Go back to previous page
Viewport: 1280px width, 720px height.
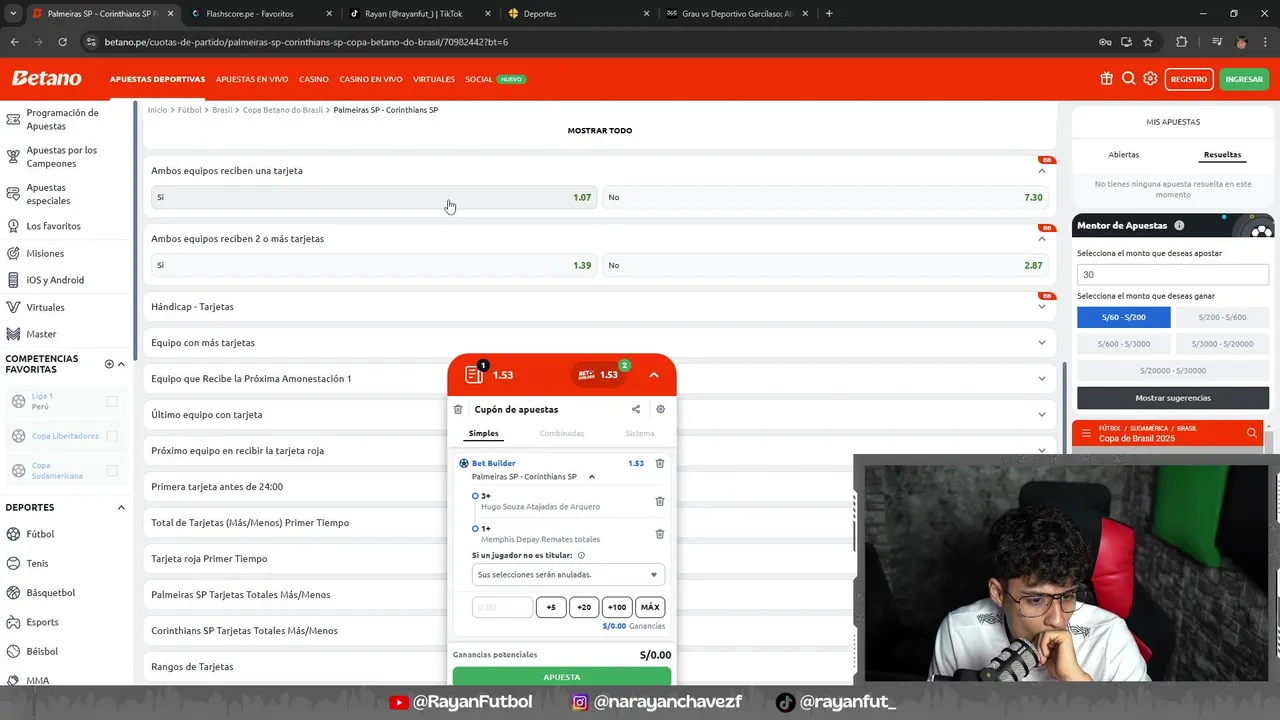14,42
